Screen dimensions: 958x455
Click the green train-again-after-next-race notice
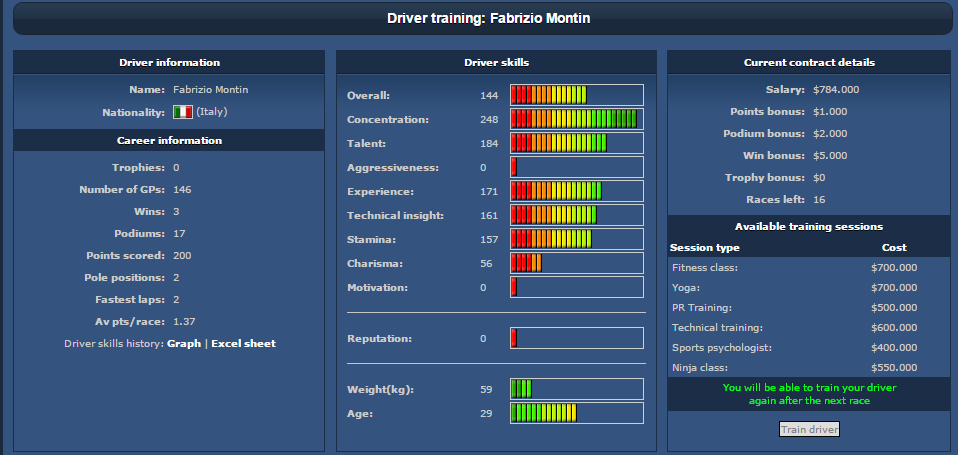tap(810, 394)
